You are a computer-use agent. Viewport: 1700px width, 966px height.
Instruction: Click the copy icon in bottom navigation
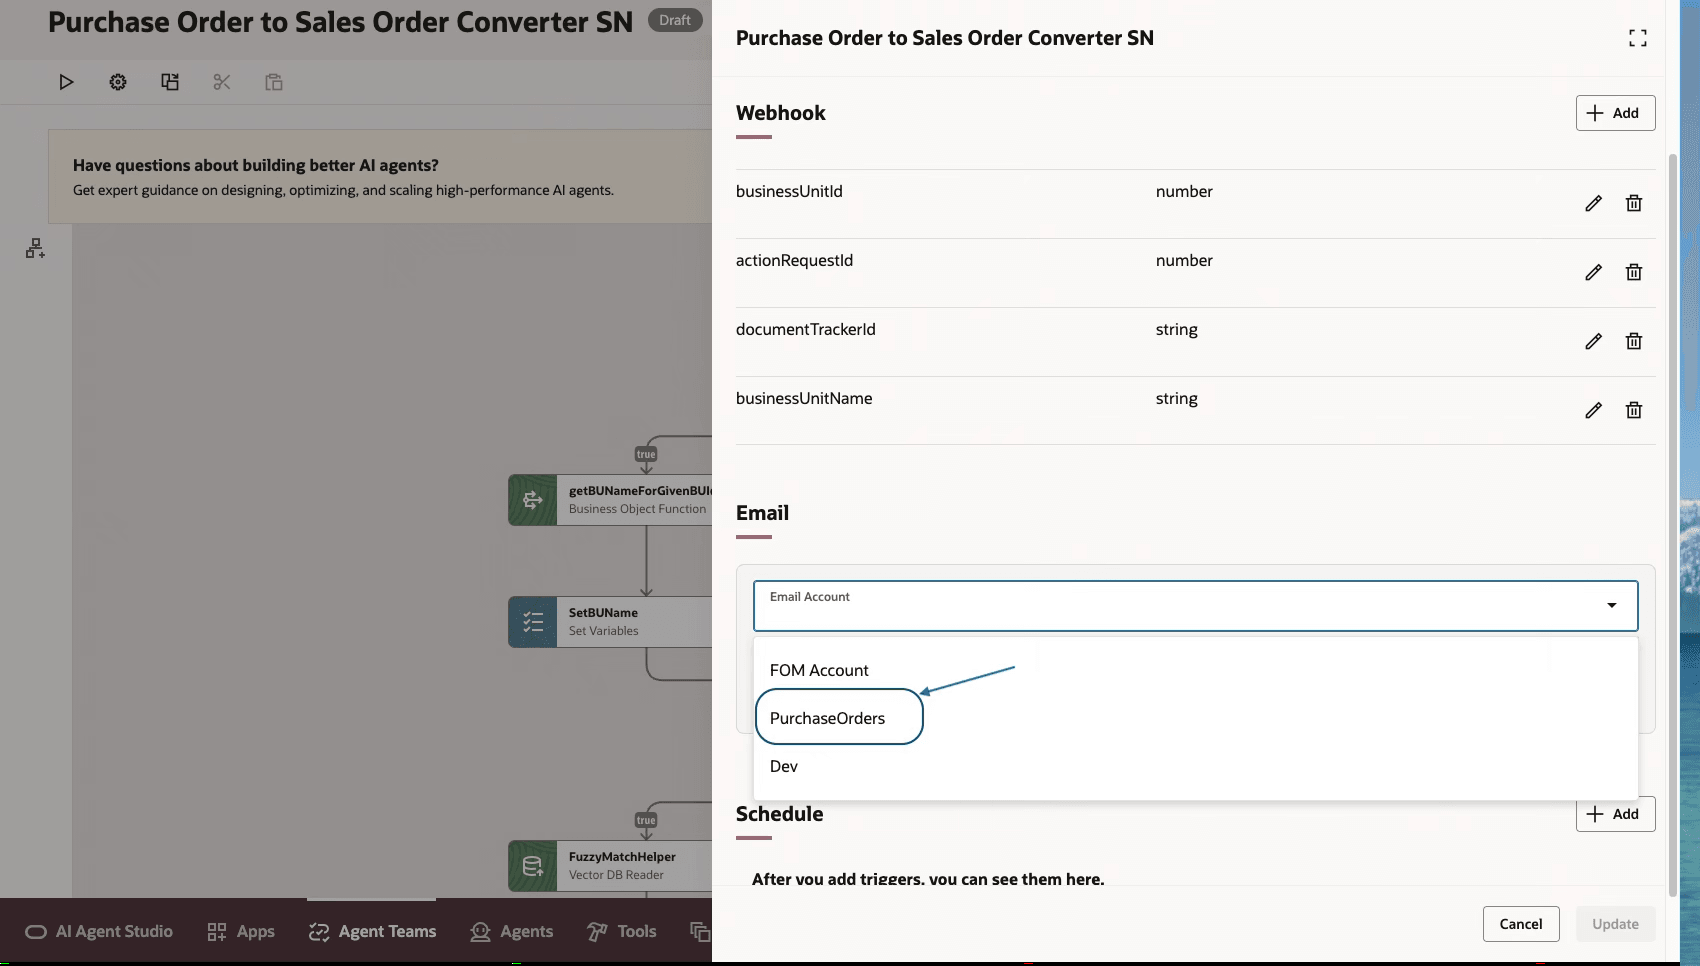tap(700, 931)
